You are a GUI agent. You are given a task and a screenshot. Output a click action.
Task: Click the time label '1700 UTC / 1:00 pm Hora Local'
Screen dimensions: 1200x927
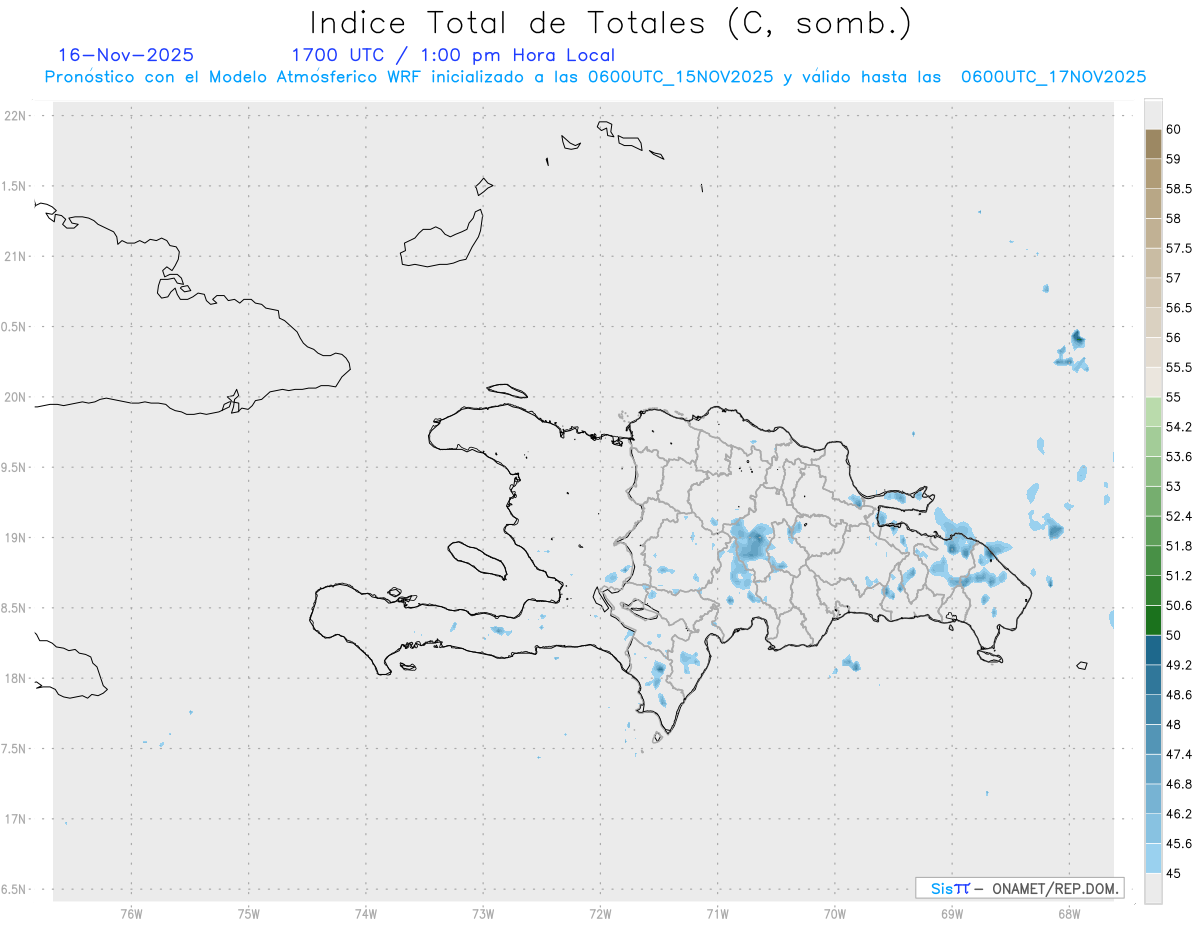click(x=453, y=55)
